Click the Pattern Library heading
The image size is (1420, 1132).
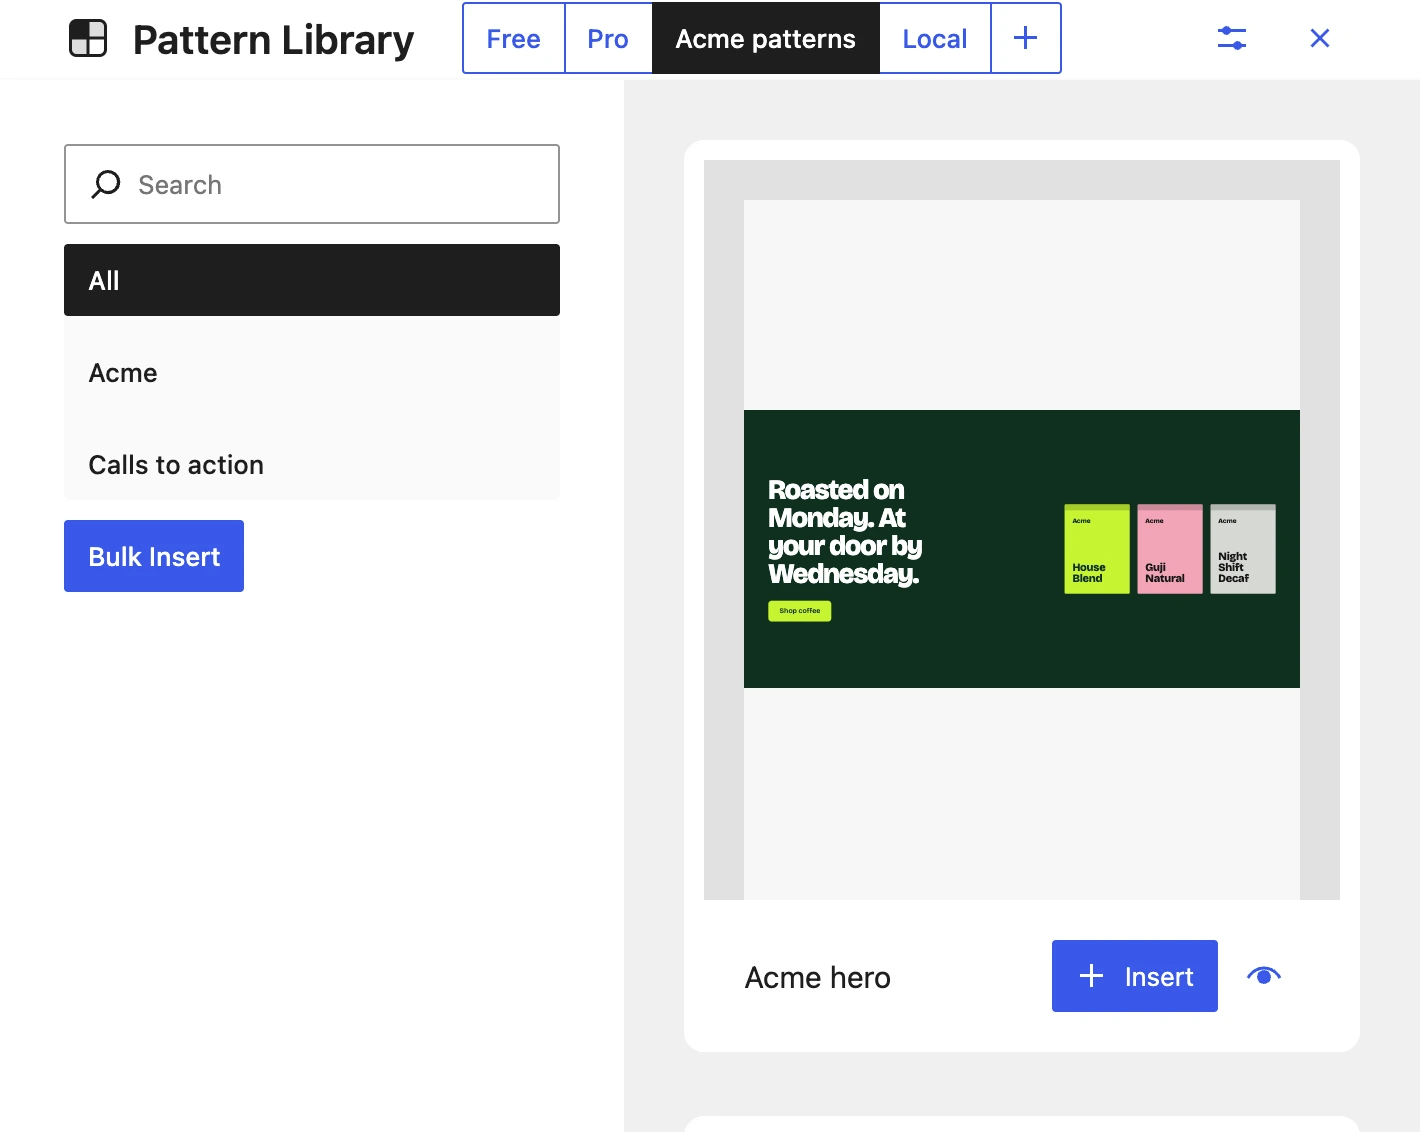point(273,40)
